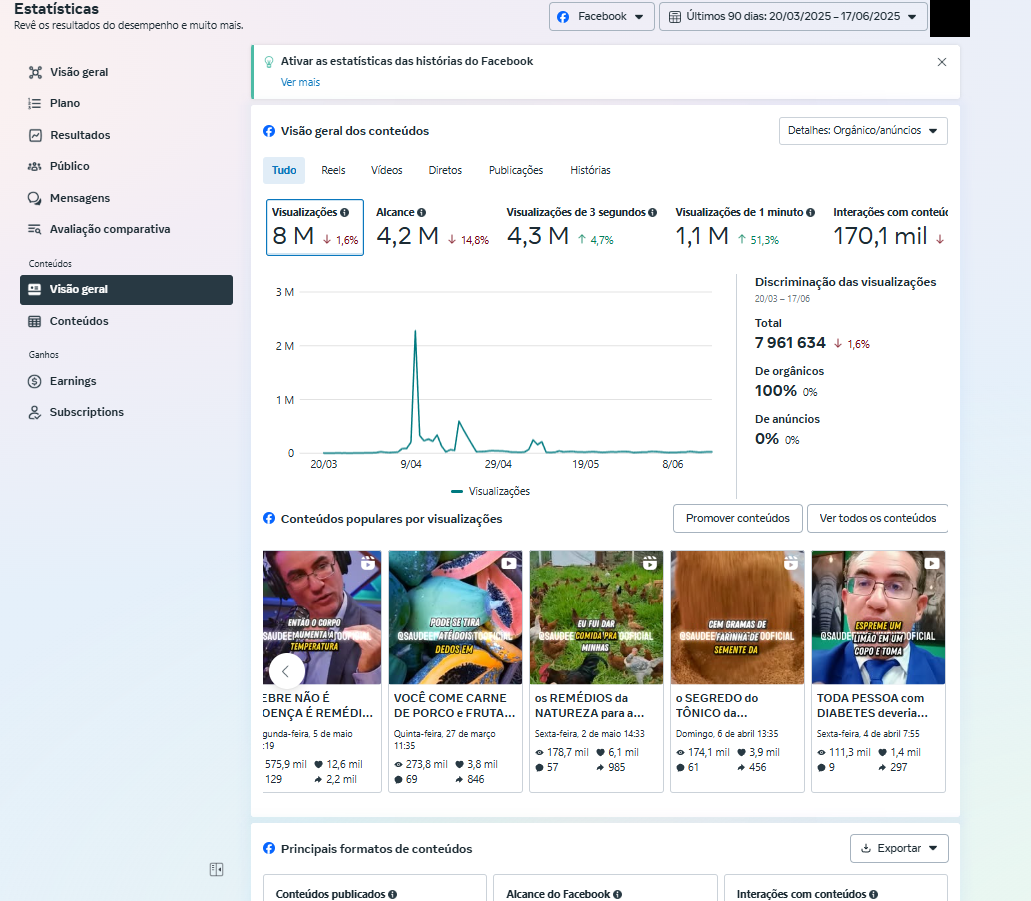Viewport: 1031px width, 901px height.
Task: Click the 'Conteúdos populares por visualizações' heading
Action: [391, 519]
